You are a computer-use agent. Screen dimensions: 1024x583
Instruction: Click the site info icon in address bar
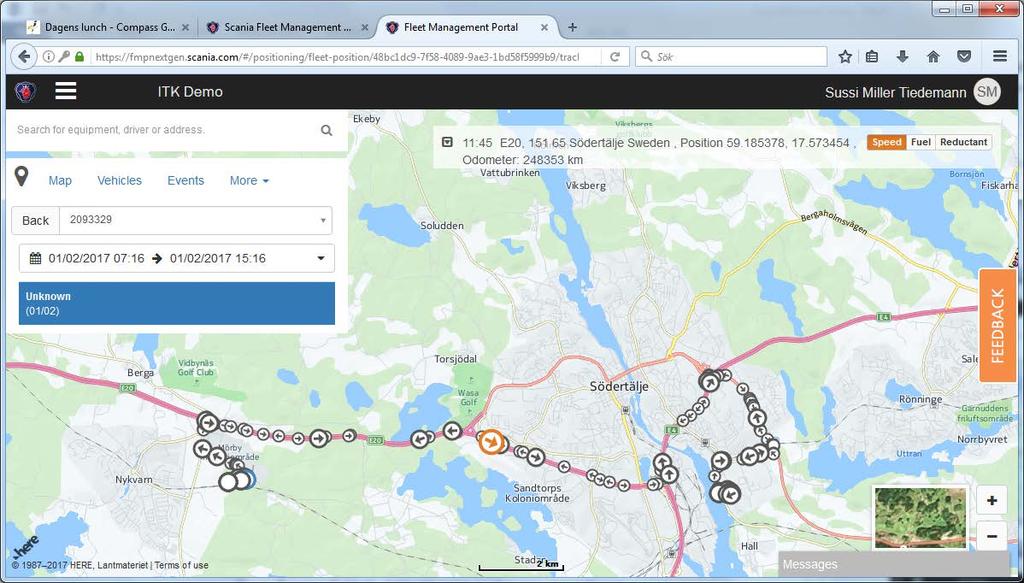[x=48, y=57]
